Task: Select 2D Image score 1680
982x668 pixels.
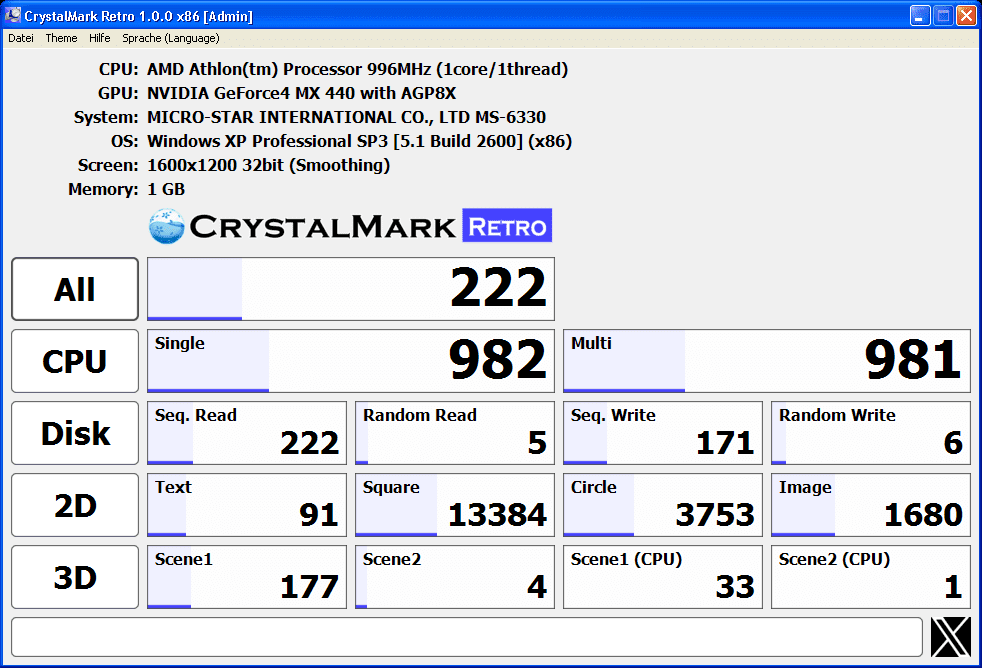Action: [871, 505]
